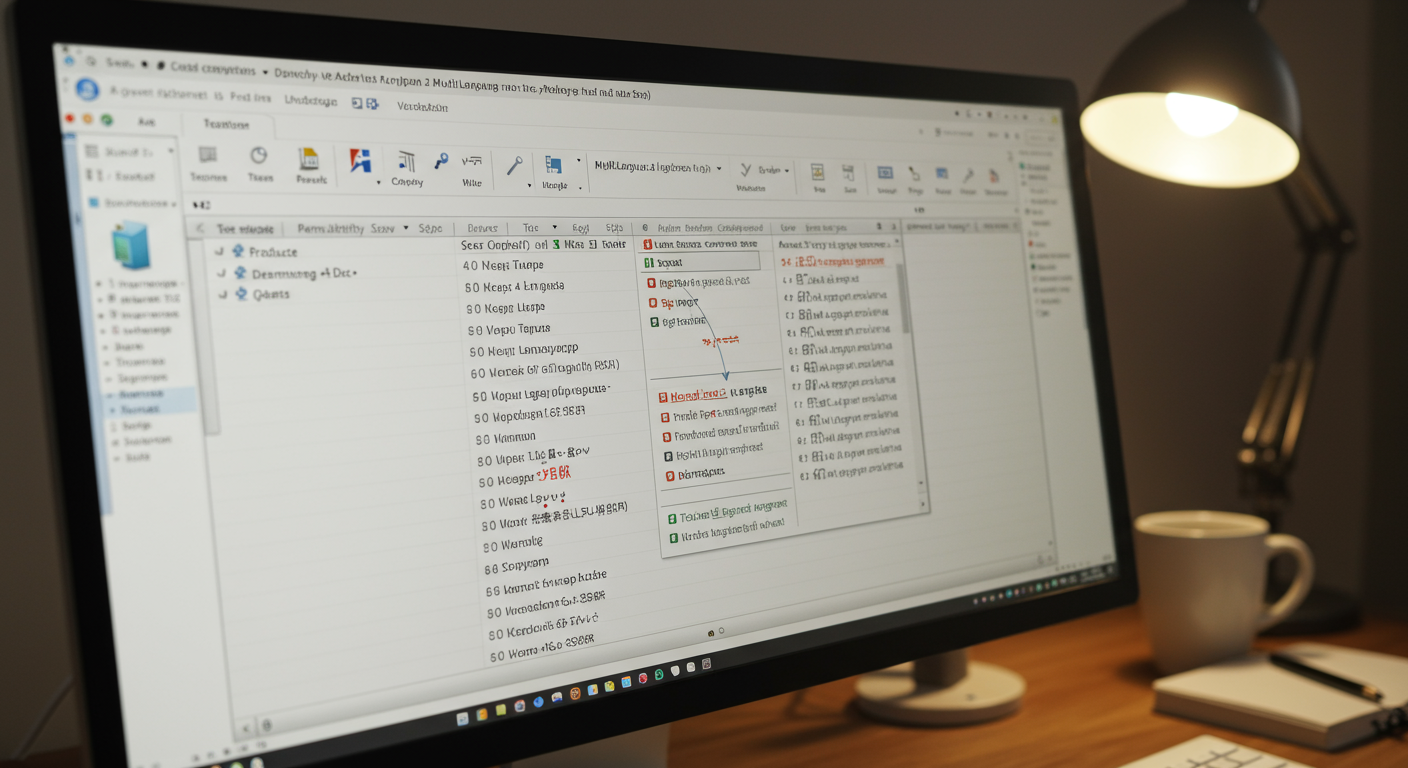The image size is (1408, 768).
Task: Open the dropdown arrow beside the red-blue icon
Action: pyautogui.click(x=378, y=183)
